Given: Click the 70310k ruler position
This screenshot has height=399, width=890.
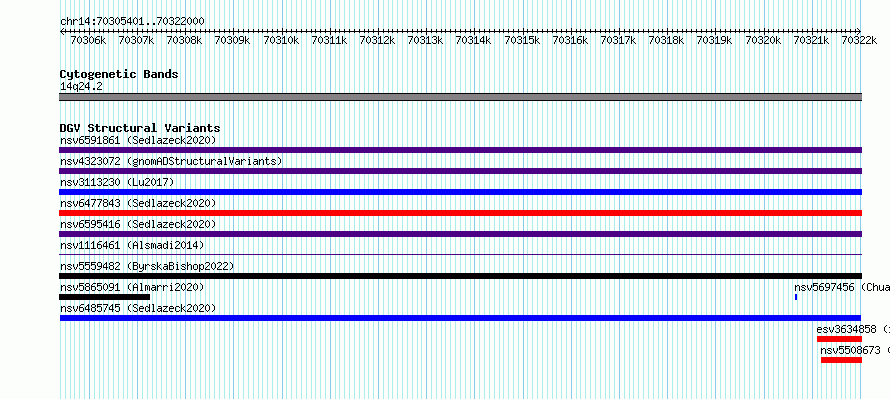Looking at the screenshot, I should click(281, 40).
